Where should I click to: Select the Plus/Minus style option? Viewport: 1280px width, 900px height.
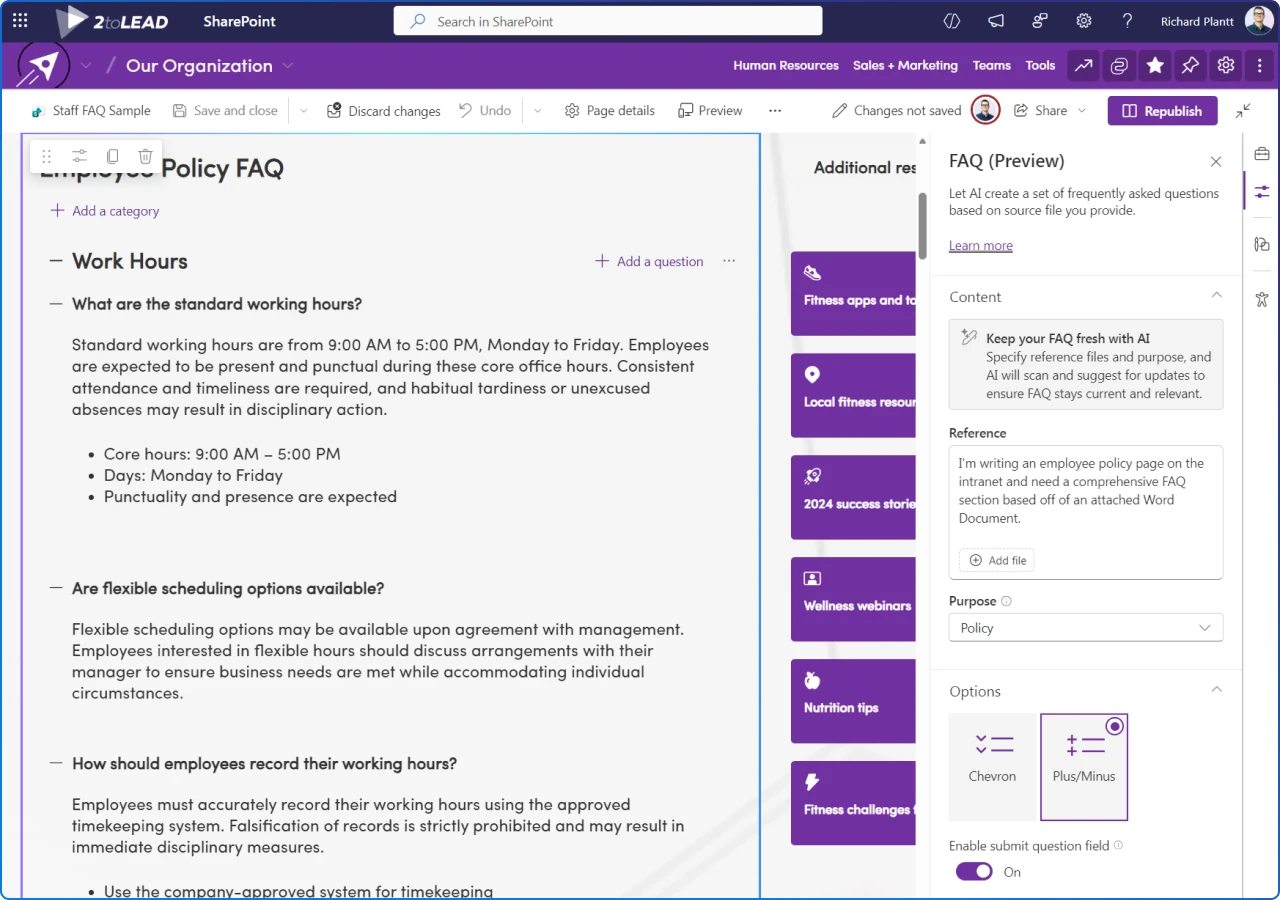[1084, 766]
